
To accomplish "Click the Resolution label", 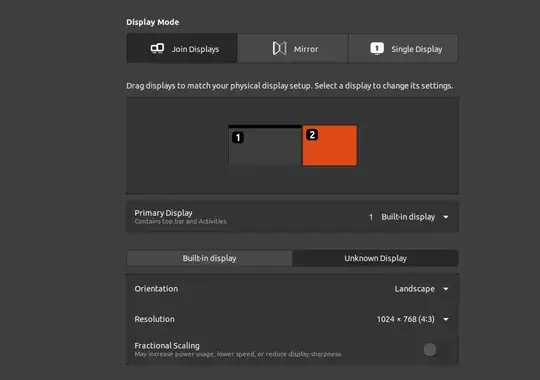I will coord(154,319).
